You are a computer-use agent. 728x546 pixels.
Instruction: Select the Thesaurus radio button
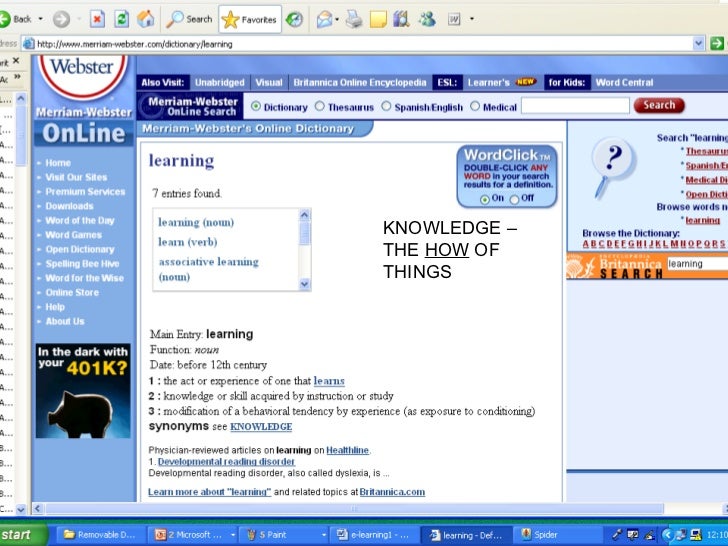click(319, 106)
